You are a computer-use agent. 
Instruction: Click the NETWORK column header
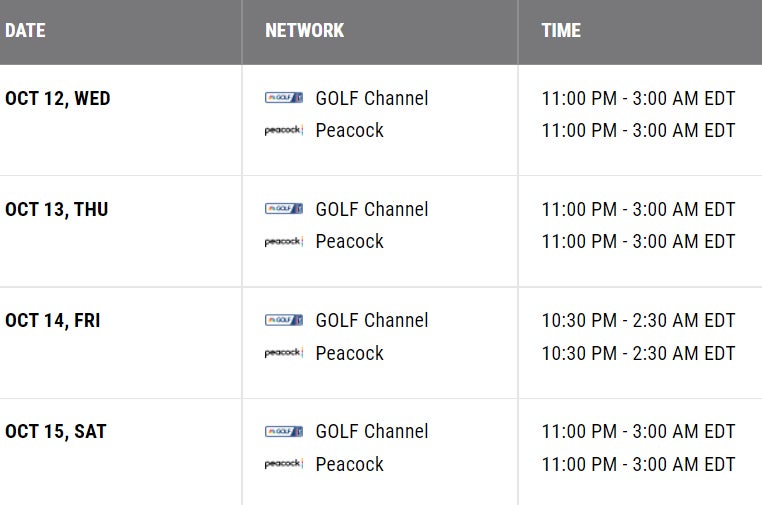pos(305,30)
